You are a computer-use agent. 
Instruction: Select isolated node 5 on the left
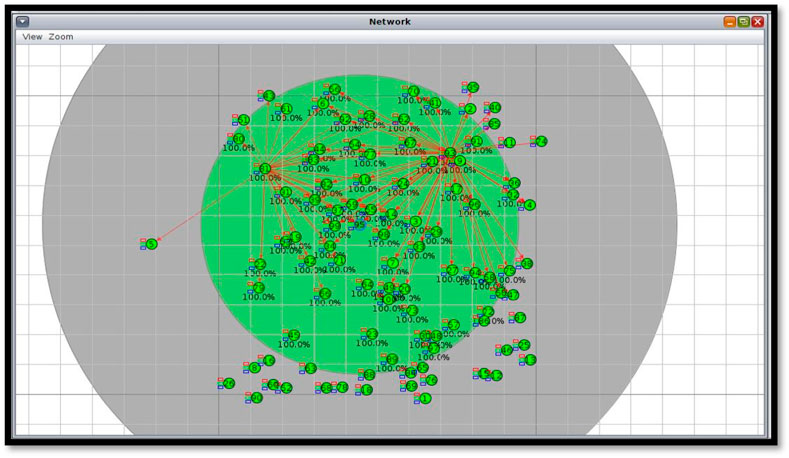pos(151,244)
